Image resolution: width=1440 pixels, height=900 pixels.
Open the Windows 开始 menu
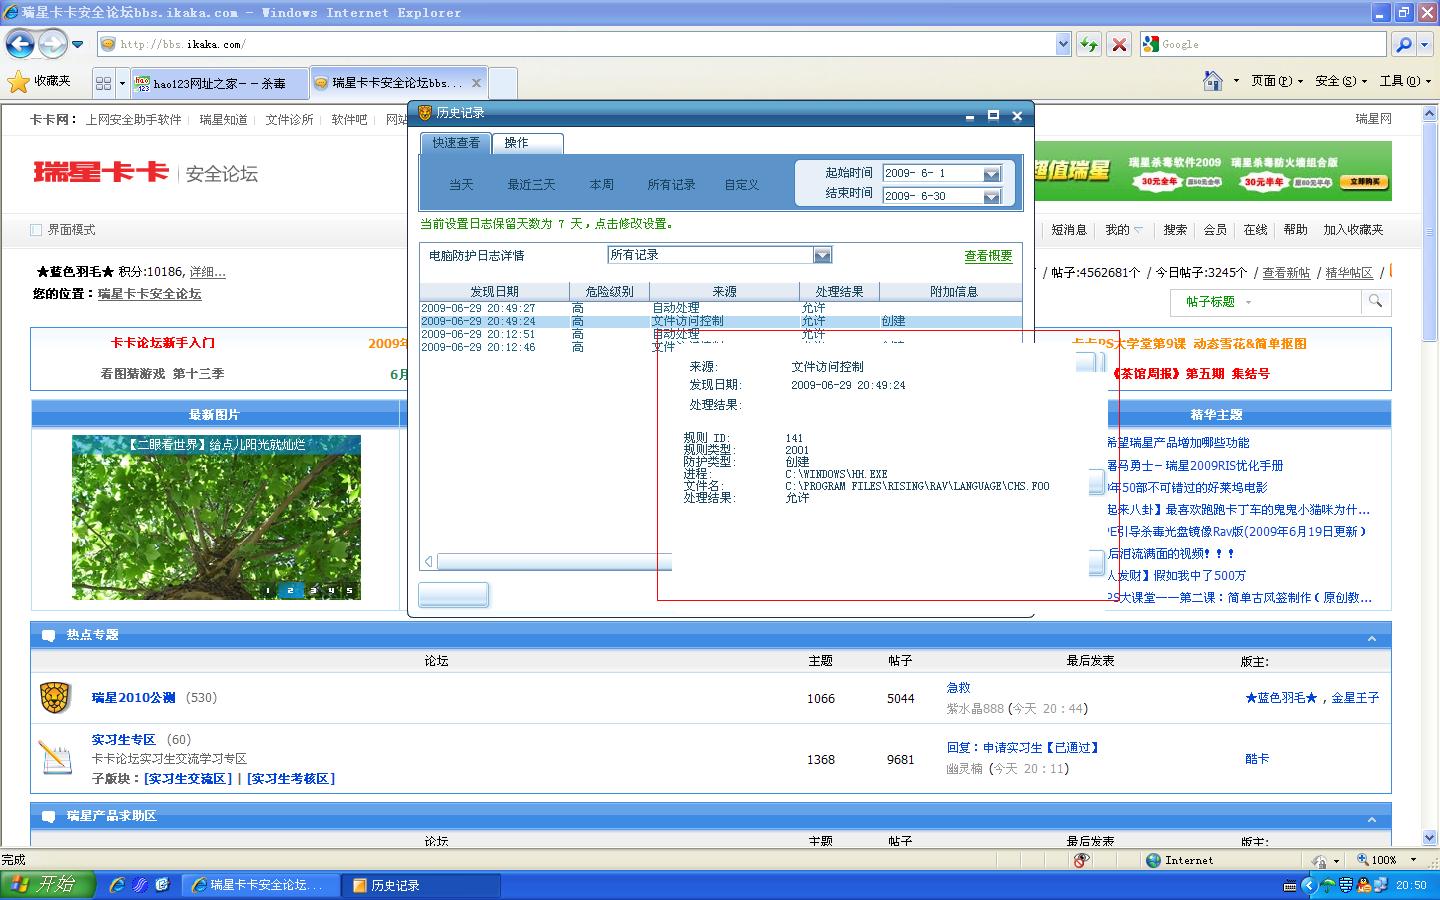pyautogui.click(x=47, y=885)
